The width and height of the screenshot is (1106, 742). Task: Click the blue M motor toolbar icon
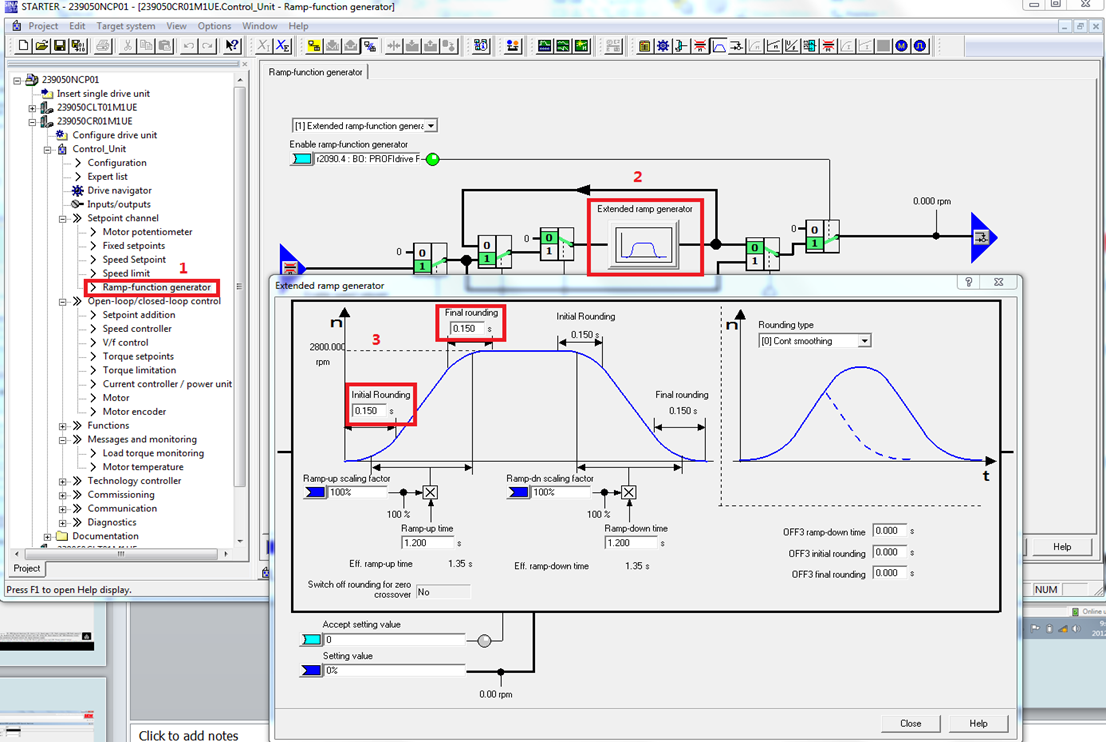click(901, 46)
